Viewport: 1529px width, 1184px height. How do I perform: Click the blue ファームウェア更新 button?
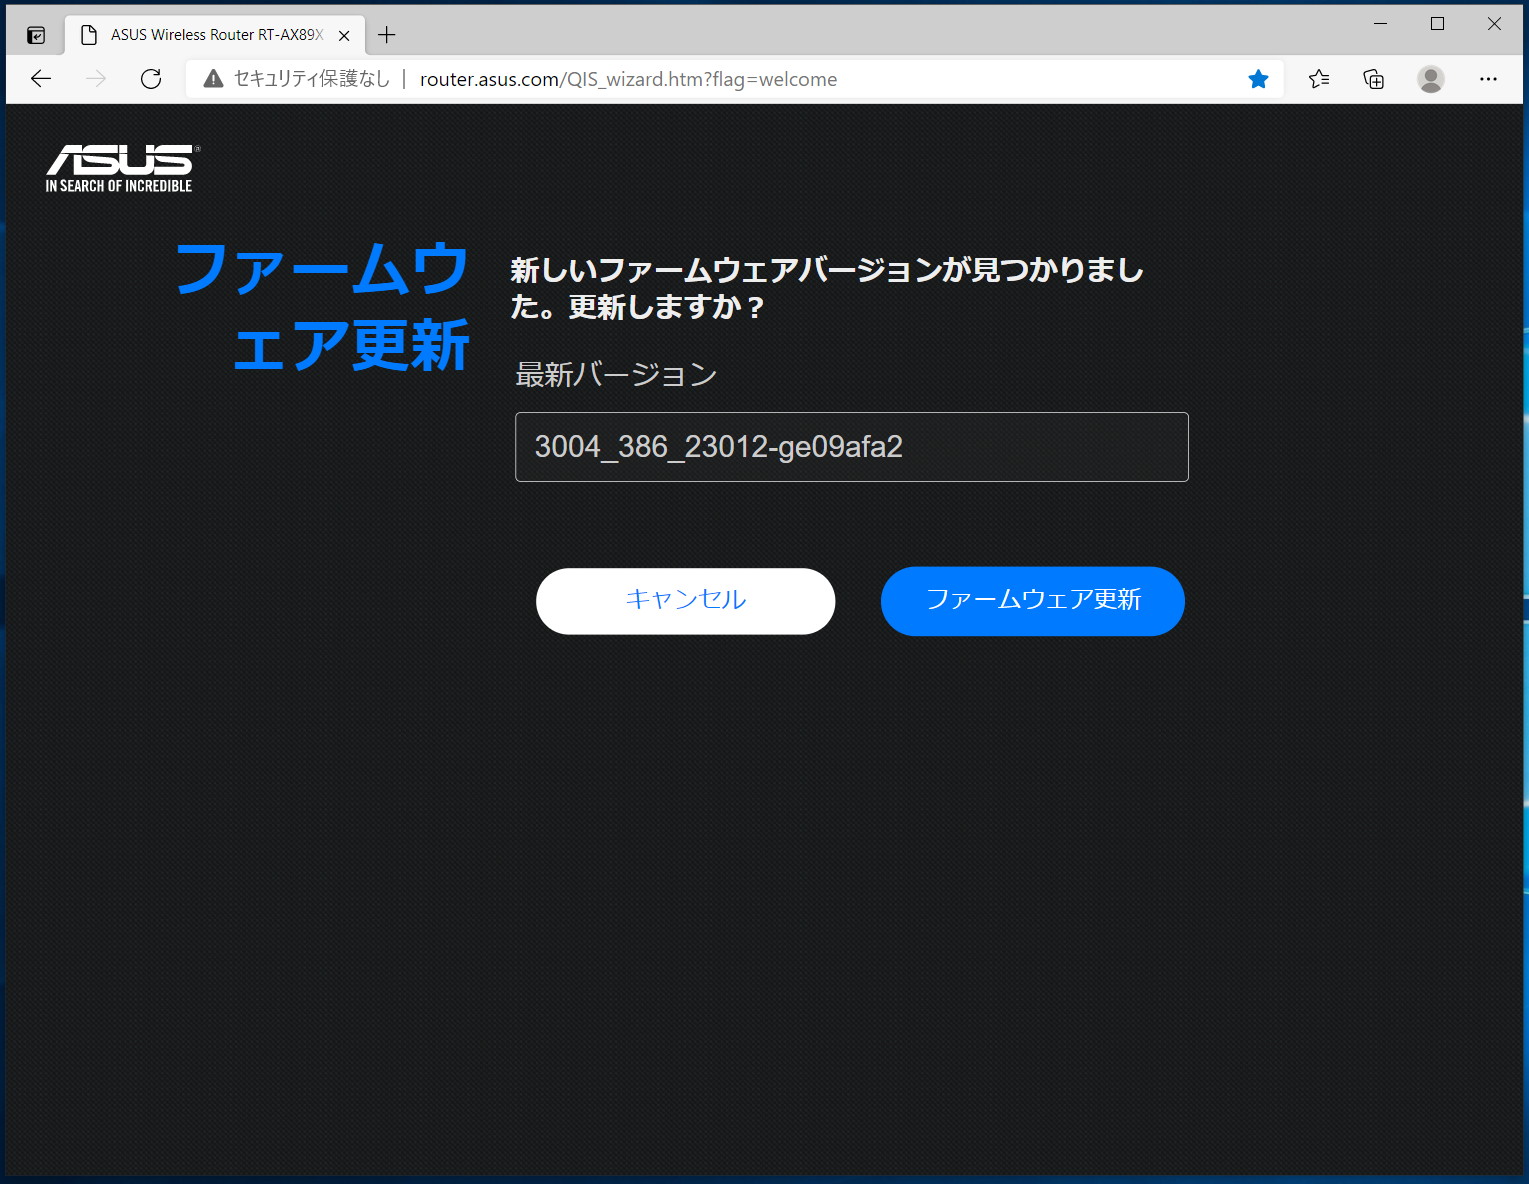click(x=1033, y=601)
